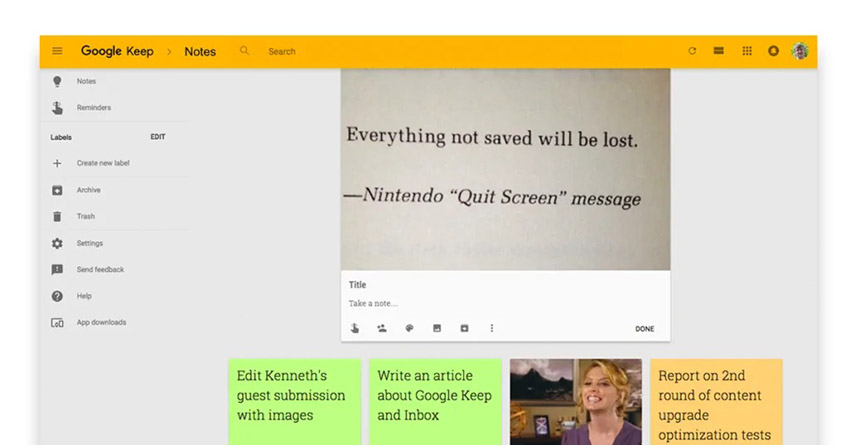Choose Create new label
The height and width of the screenshot is (445, 850).
point(103,163)
